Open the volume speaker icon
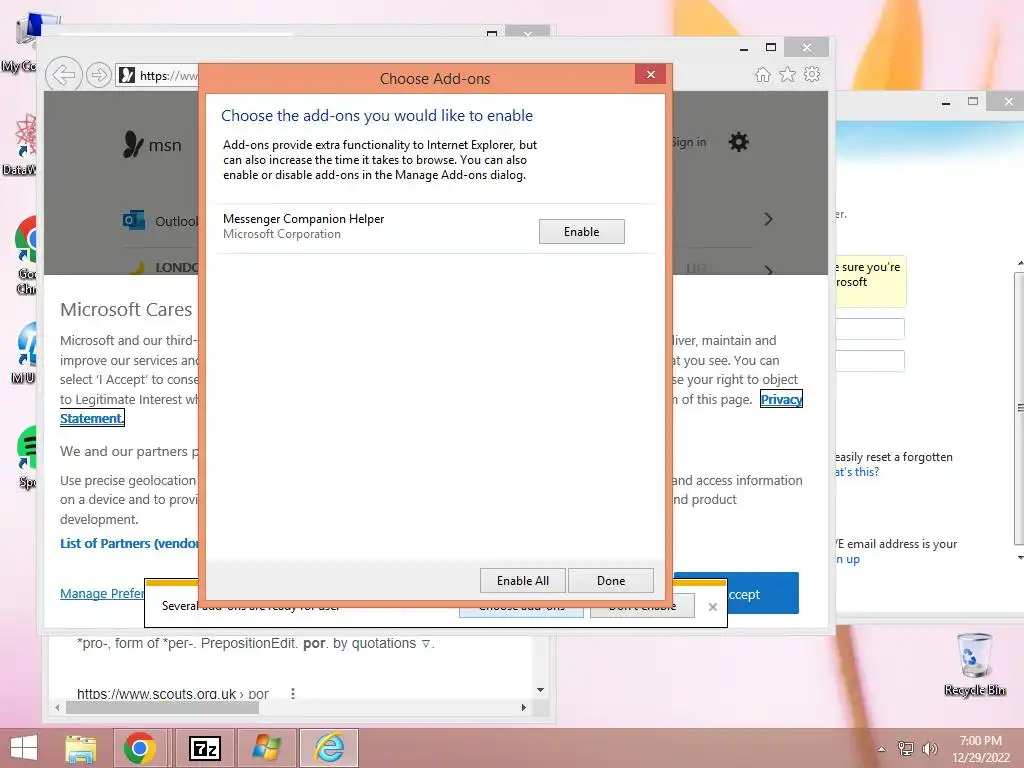 click(929, 748)
